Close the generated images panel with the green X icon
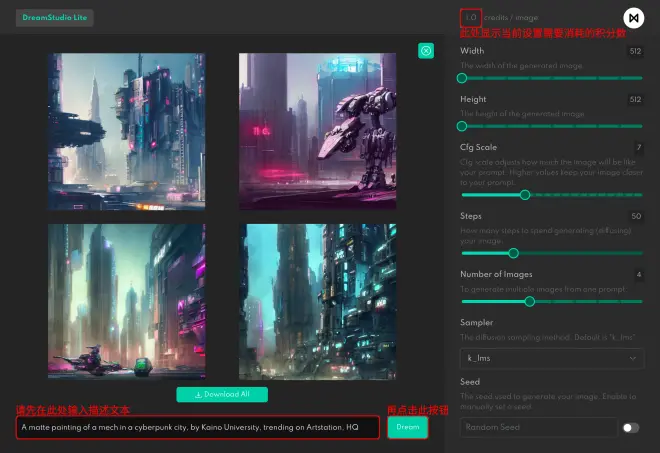 click(426, 51)
